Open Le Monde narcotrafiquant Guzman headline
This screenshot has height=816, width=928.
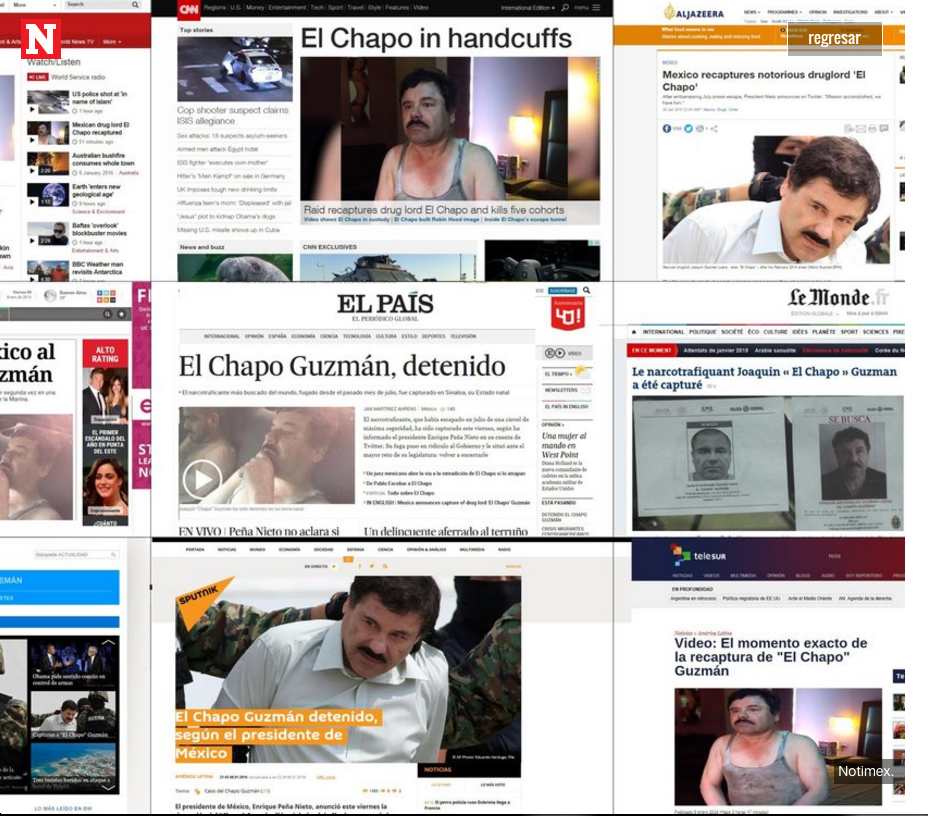764,378
